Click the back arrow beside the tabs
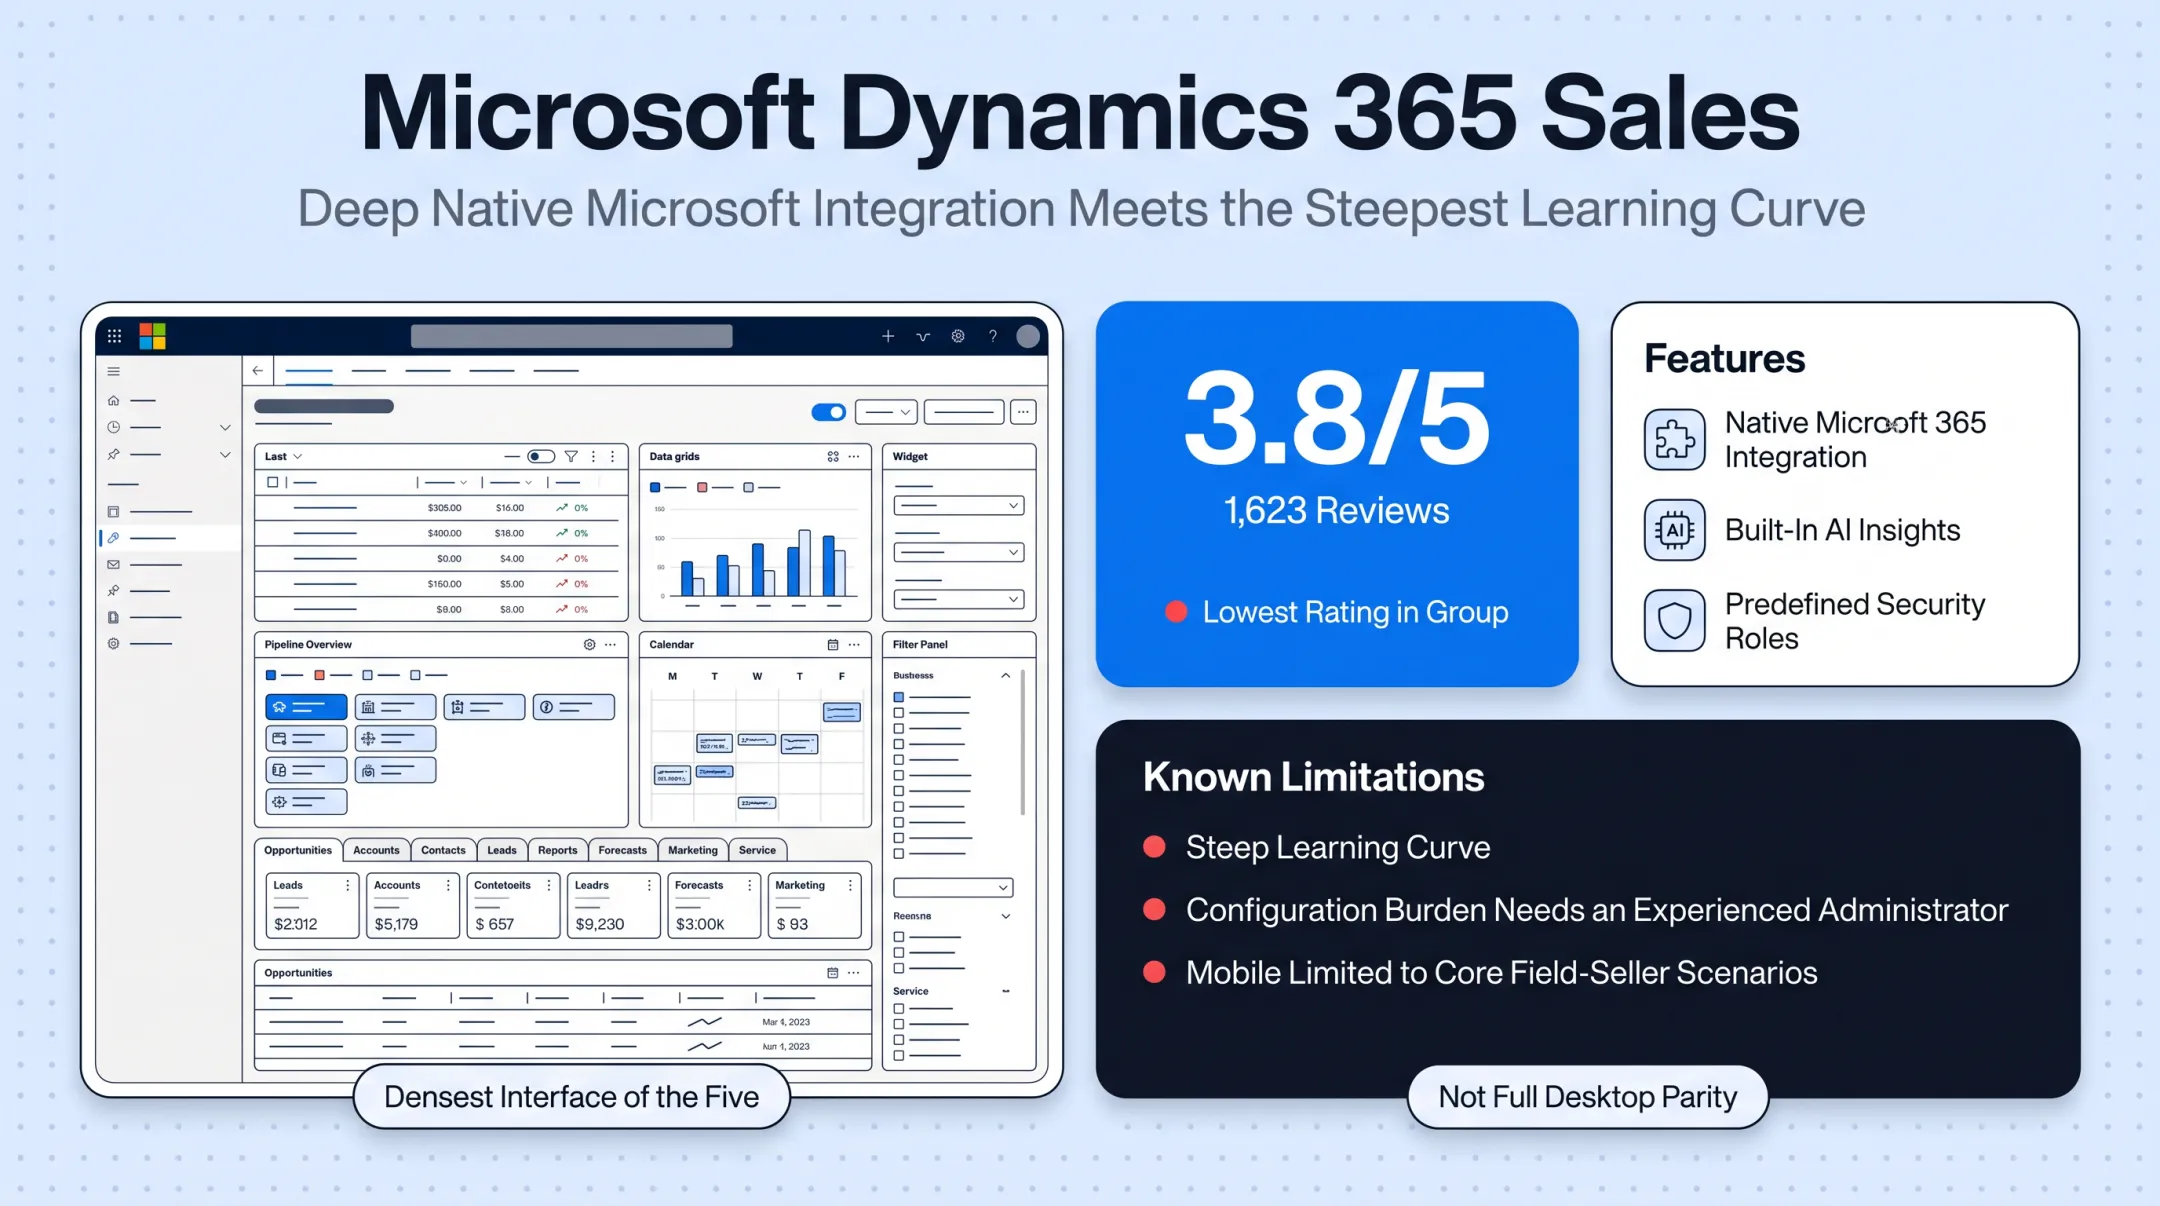The height and width of the screenshot is (1206, 2160). [x=258, y=370]
